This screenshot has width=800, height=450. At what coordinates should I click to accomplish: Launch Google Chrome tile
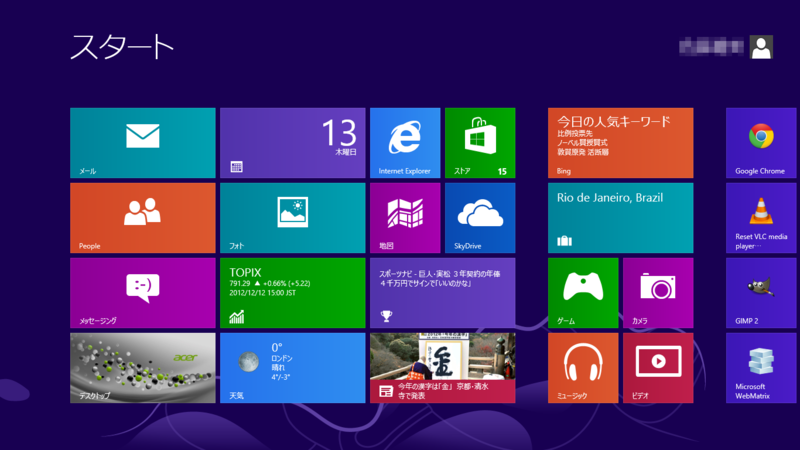761,143
